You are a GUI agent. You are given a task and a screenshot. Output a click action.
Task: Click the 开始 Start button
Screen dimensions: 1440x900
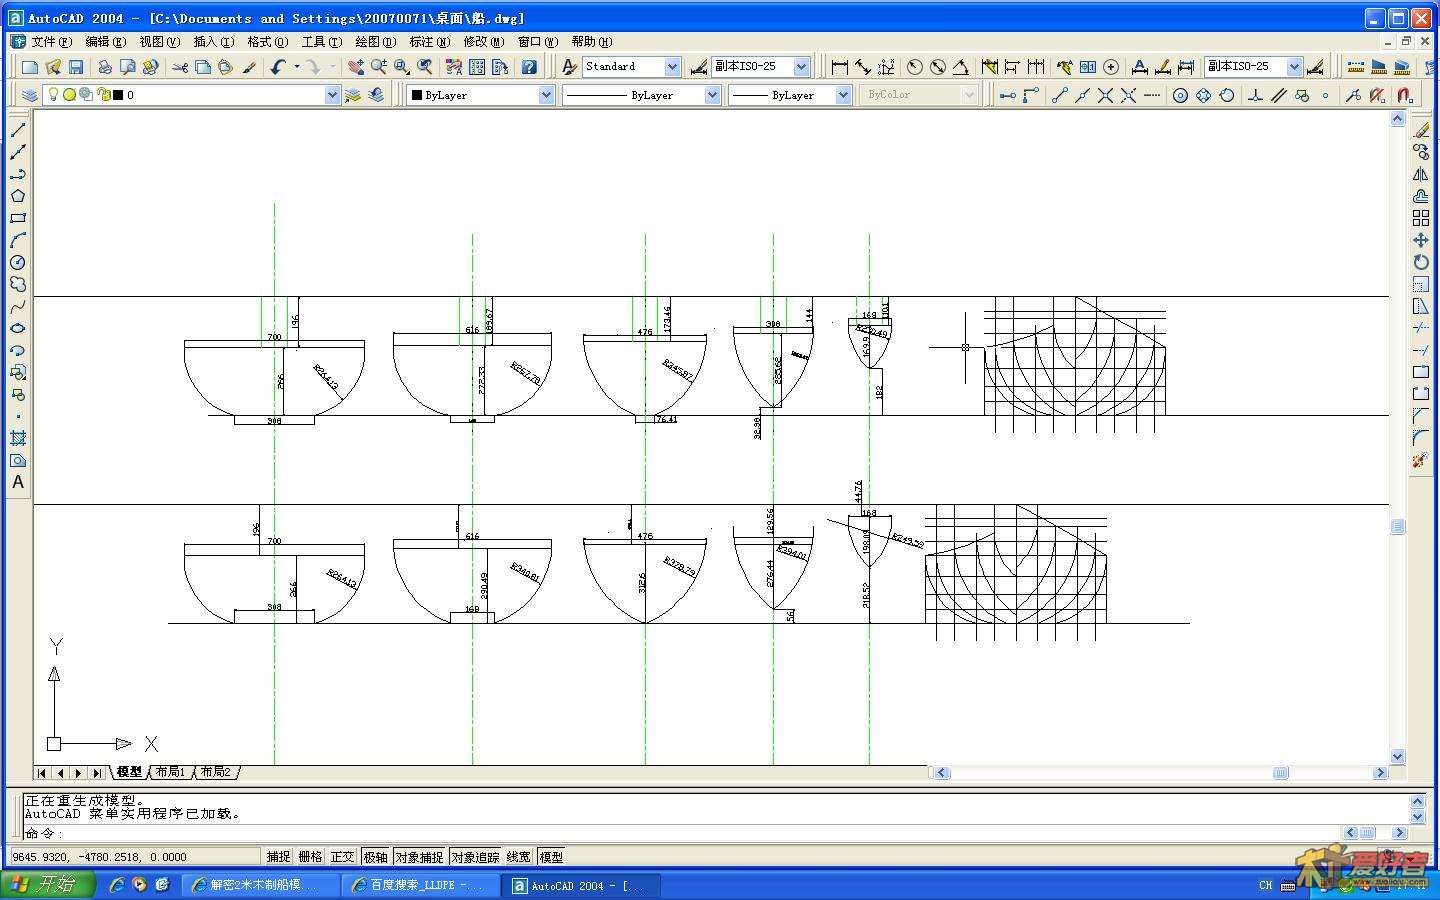point(47,885)
